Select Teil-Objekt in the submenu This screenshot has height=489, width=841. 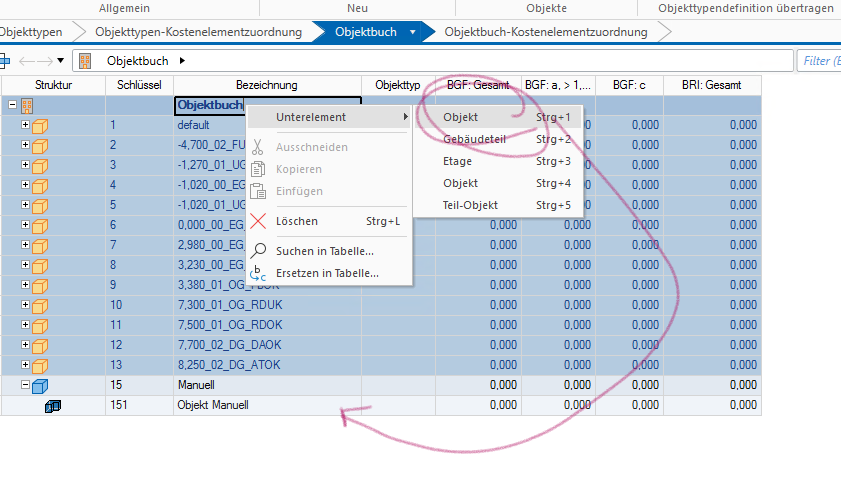click(x=470, y=205)
